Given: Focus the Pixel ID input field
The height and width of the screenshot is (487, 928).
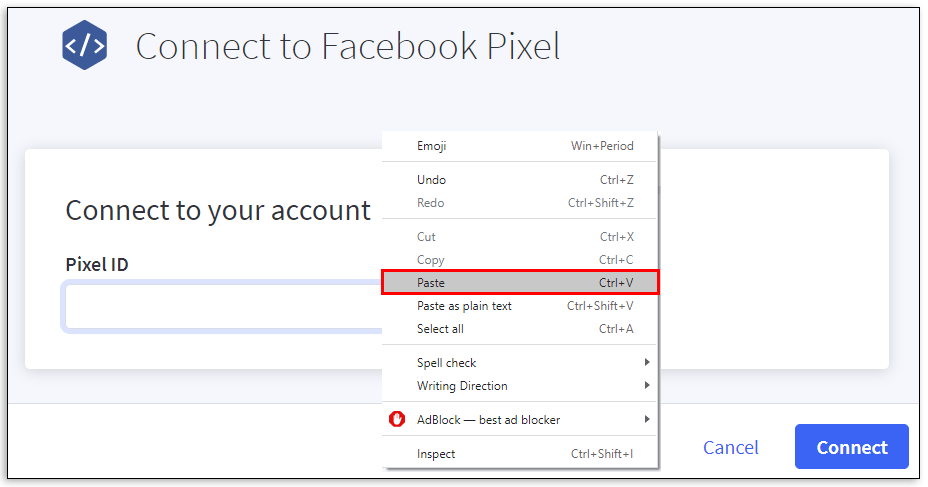Looking at the screenshot, I should (x=222, y=306).
